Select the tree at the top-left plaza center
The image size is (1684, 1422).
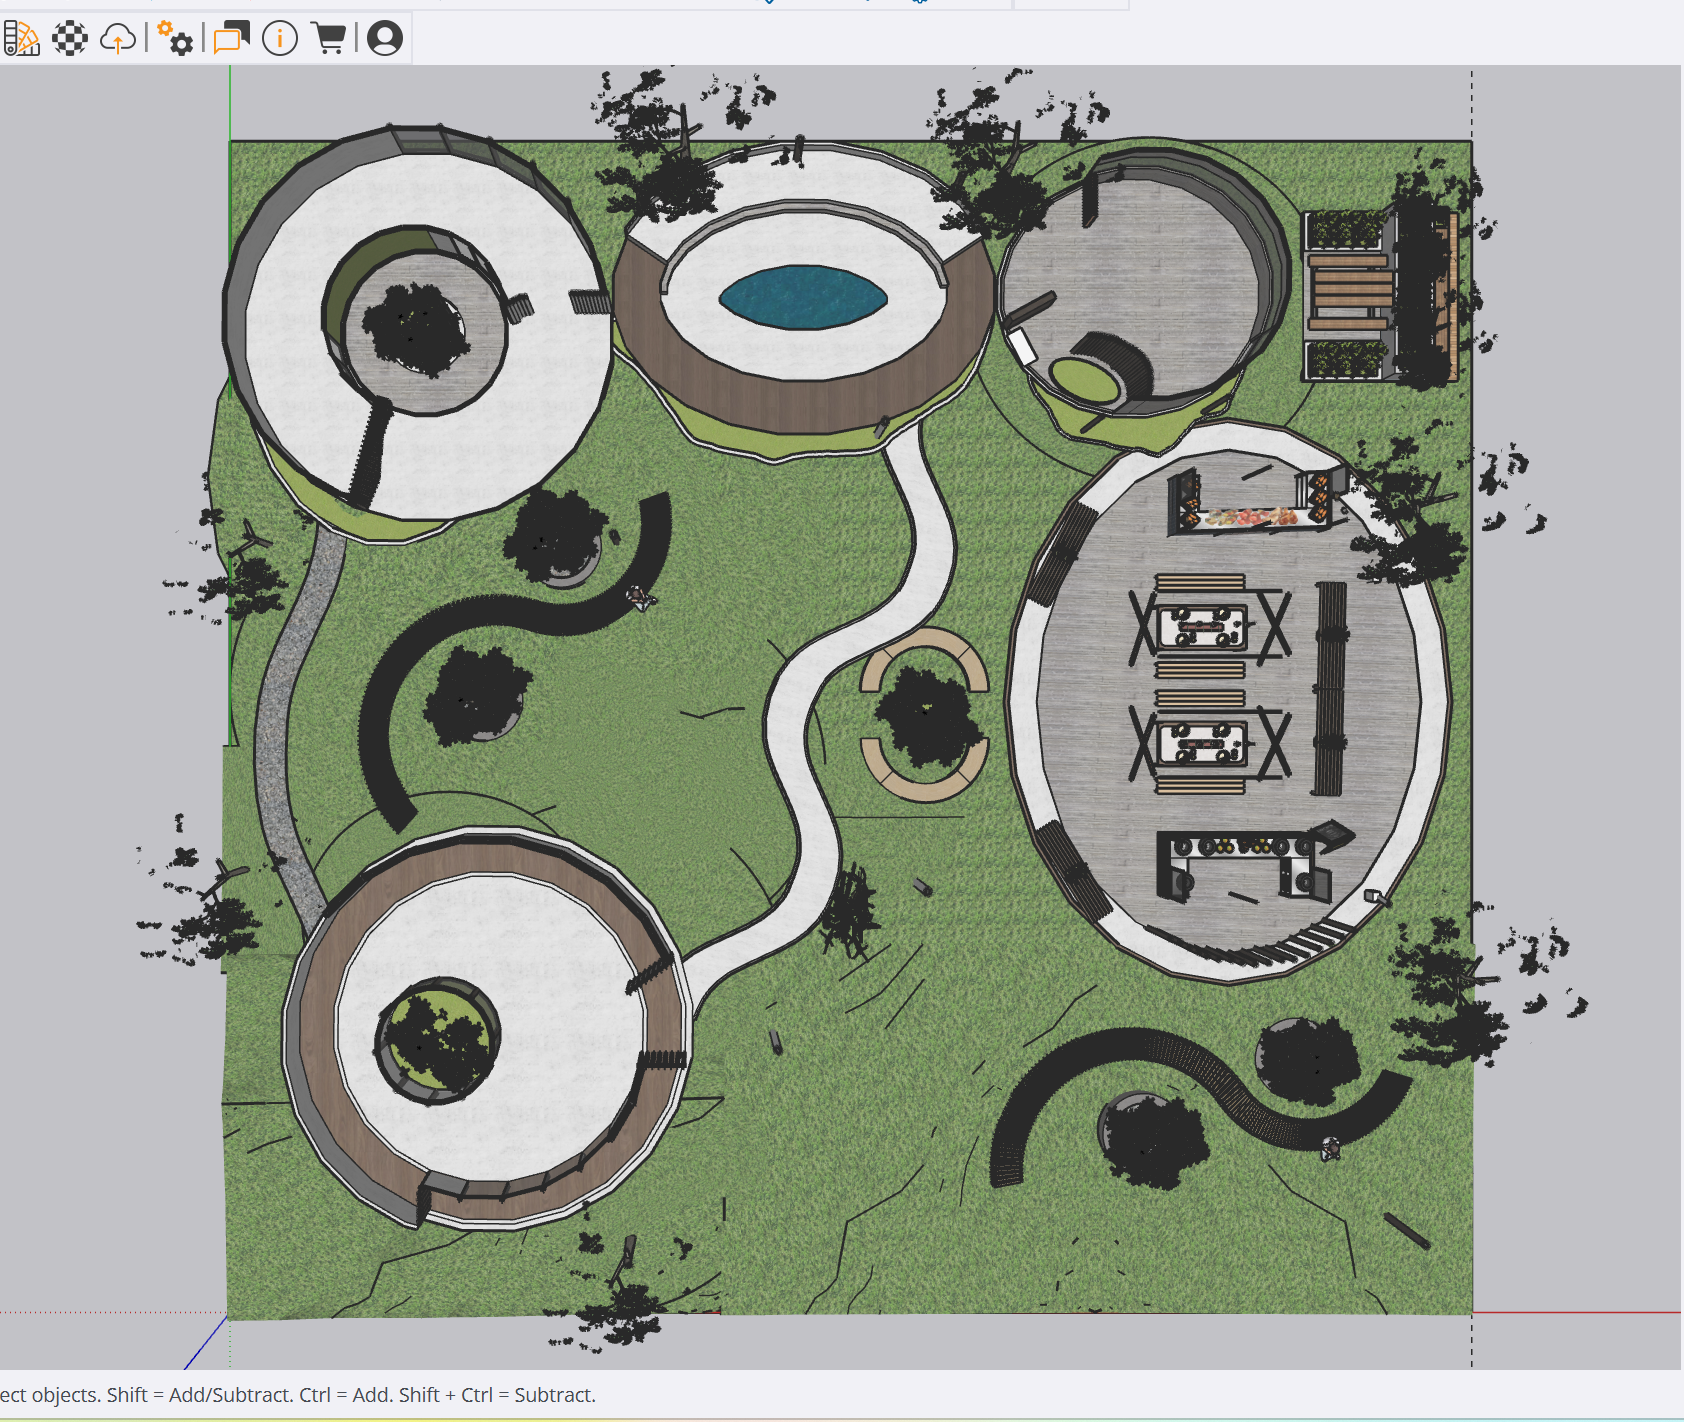point(414,328)
